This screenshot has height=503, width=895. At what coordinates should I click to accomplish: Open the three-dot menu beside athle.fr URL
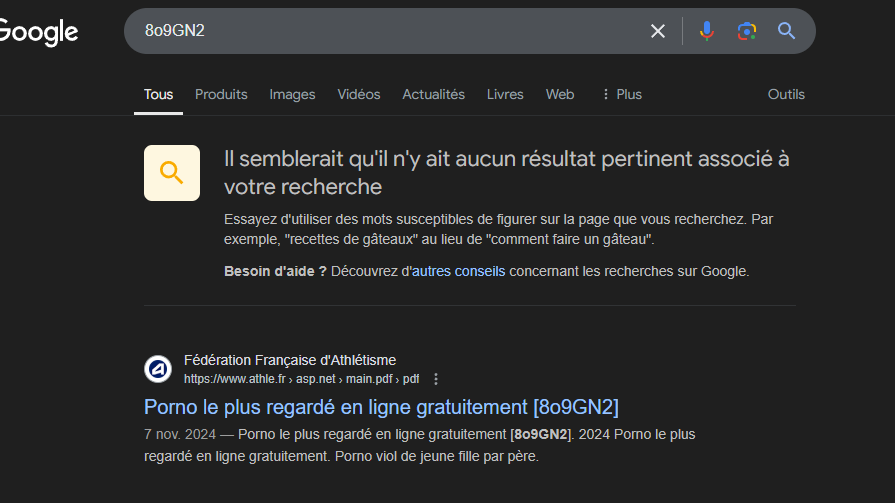click(x=436, y=379)
